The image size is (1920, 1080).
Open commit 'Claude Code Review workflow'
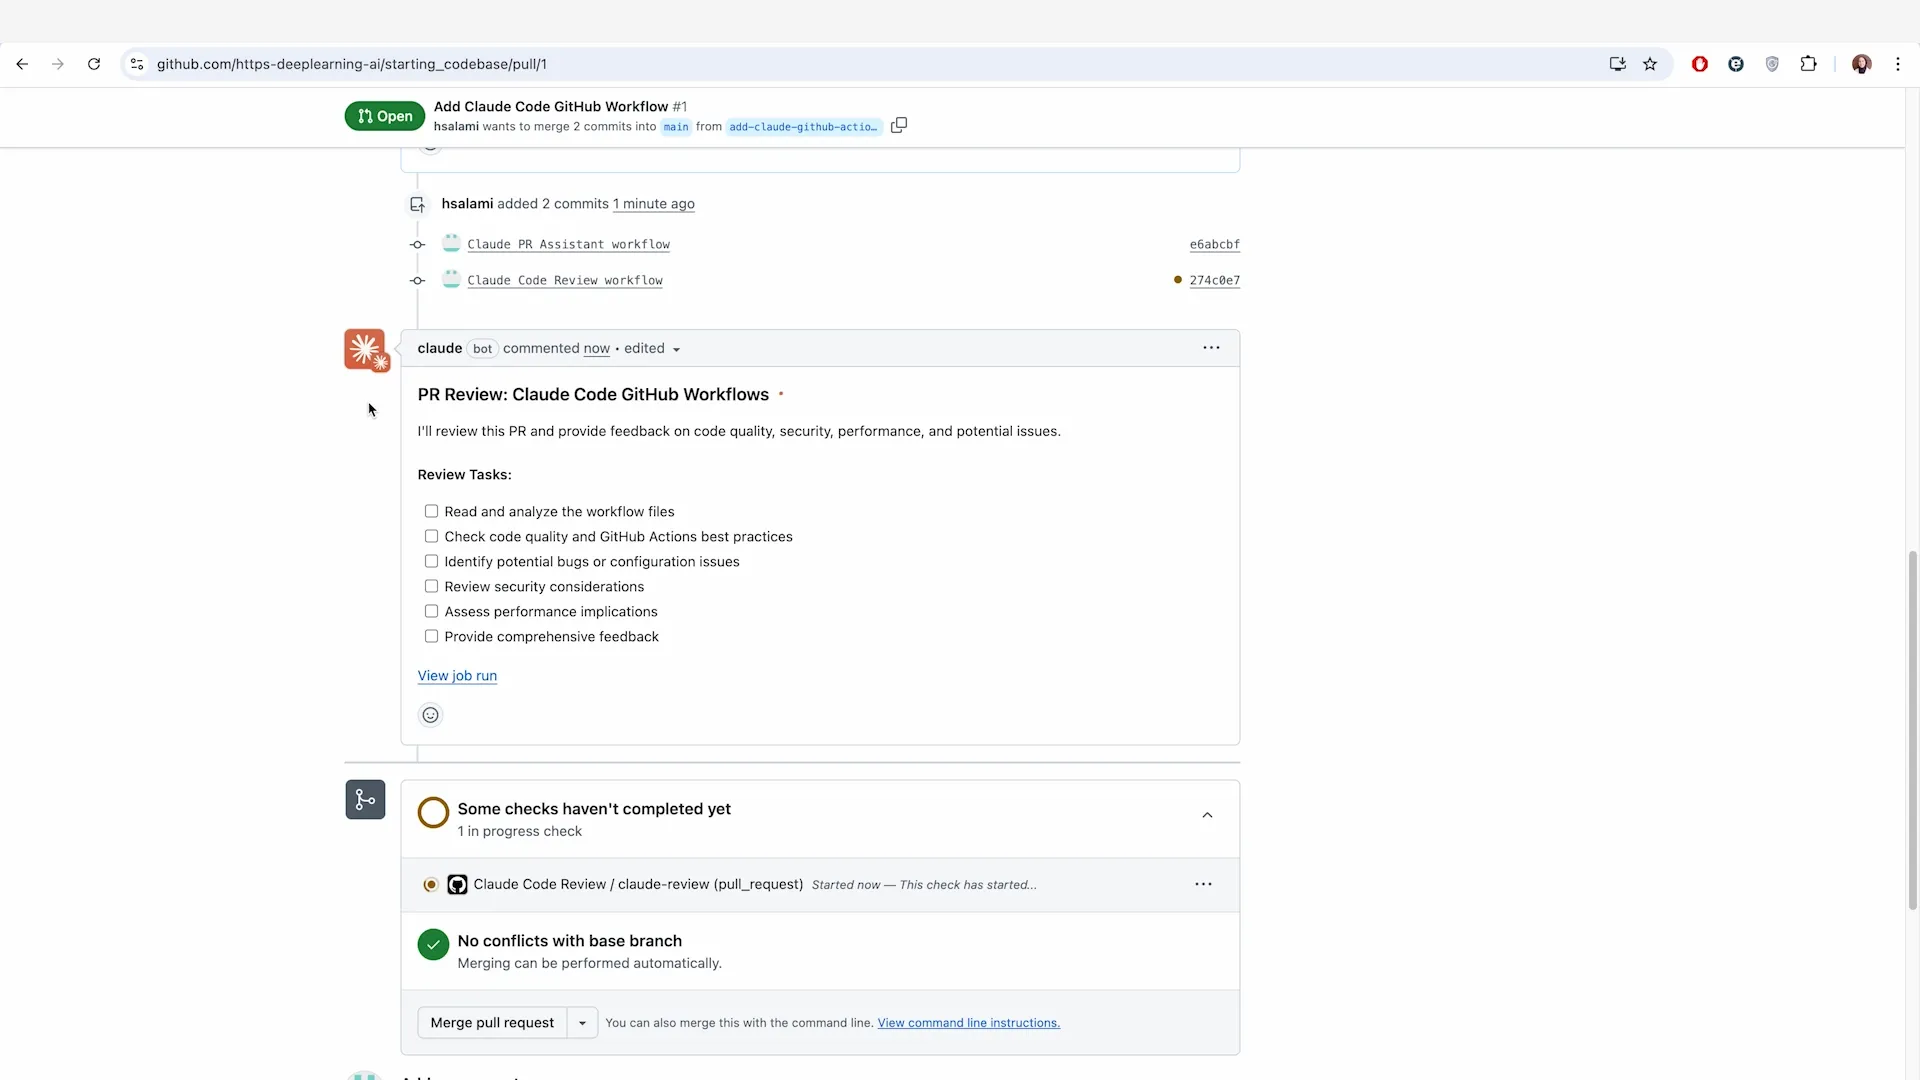[x=565, y=280]
